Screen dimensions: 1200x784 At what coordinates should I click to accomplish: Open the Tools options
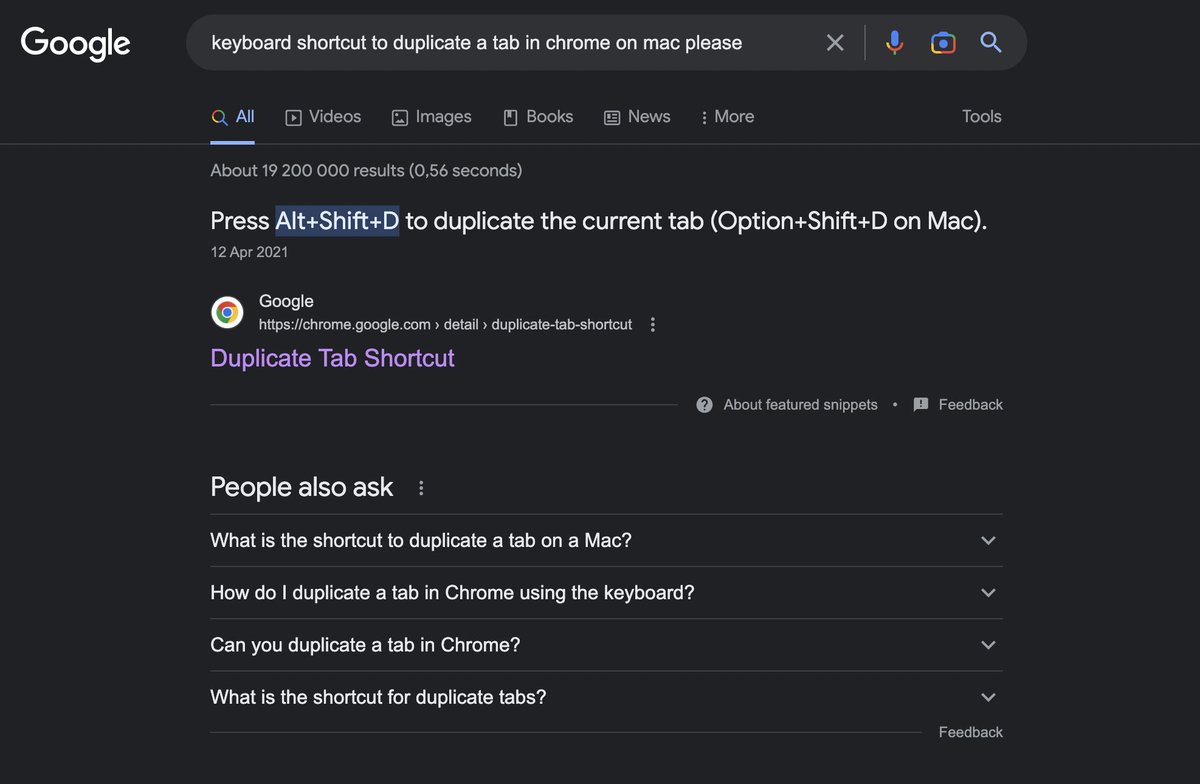(x=981, y=117)
